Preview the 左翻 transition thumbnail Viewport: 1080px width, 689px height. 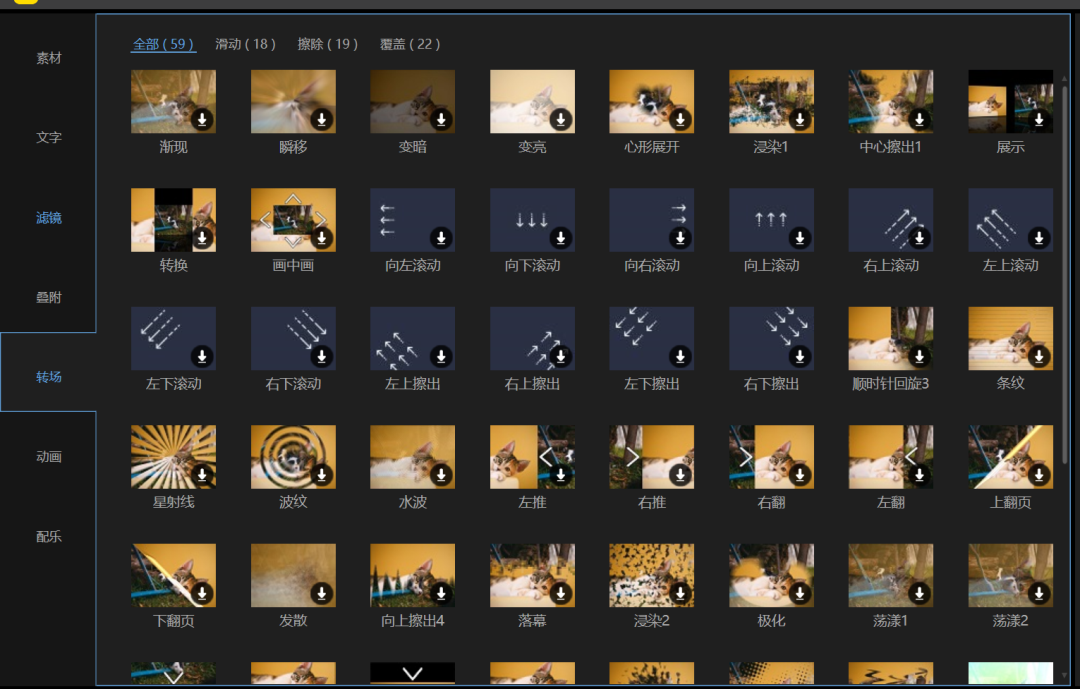pos(891,457)
